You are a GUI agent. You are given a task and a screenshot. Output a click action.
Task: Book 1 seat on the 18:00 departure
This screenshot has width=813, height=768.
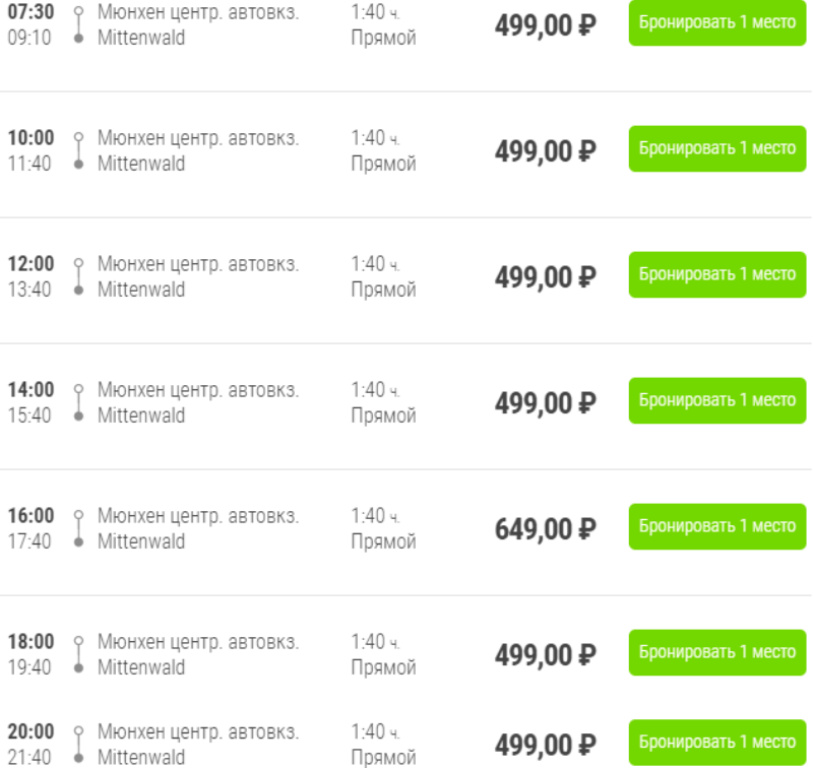click(x=717, y=653)
